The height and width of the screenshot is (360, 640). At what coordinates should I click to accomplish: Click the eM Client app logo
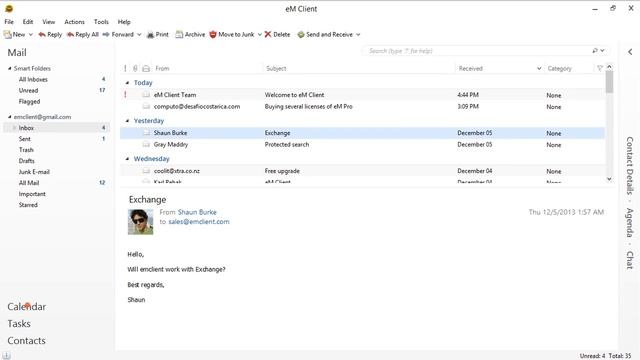pyautogui.click(x=9, y=9)
